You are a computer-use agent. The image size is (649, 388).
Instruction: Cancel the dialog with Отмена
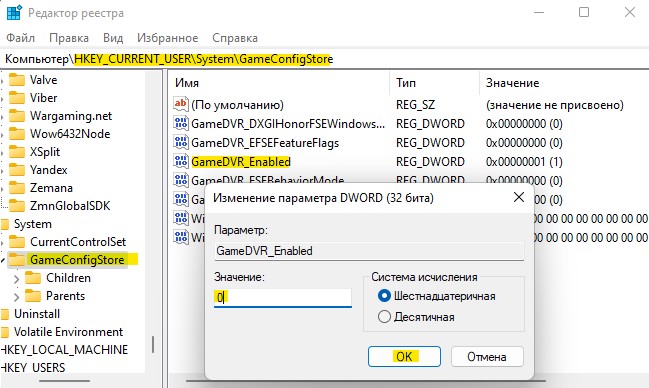tap(487, 357)
